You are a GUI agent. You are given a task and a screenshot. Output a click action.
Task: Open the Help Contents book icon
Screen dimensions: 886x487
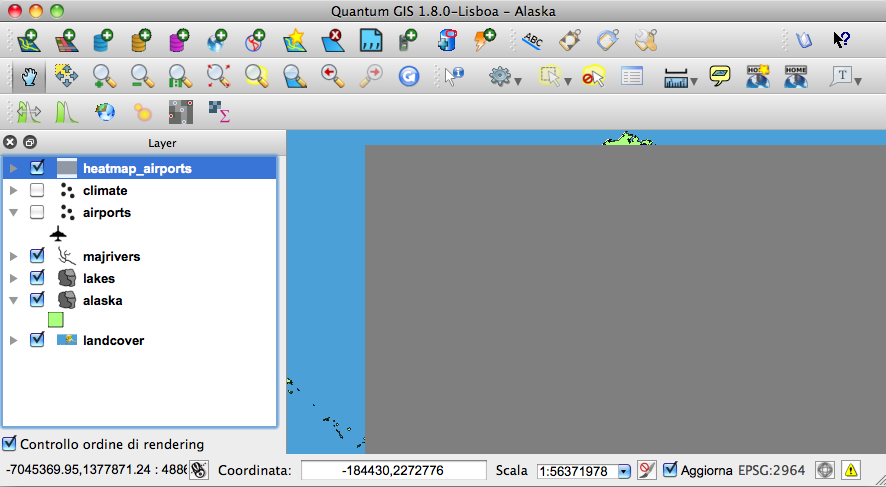tap(804, 40)
